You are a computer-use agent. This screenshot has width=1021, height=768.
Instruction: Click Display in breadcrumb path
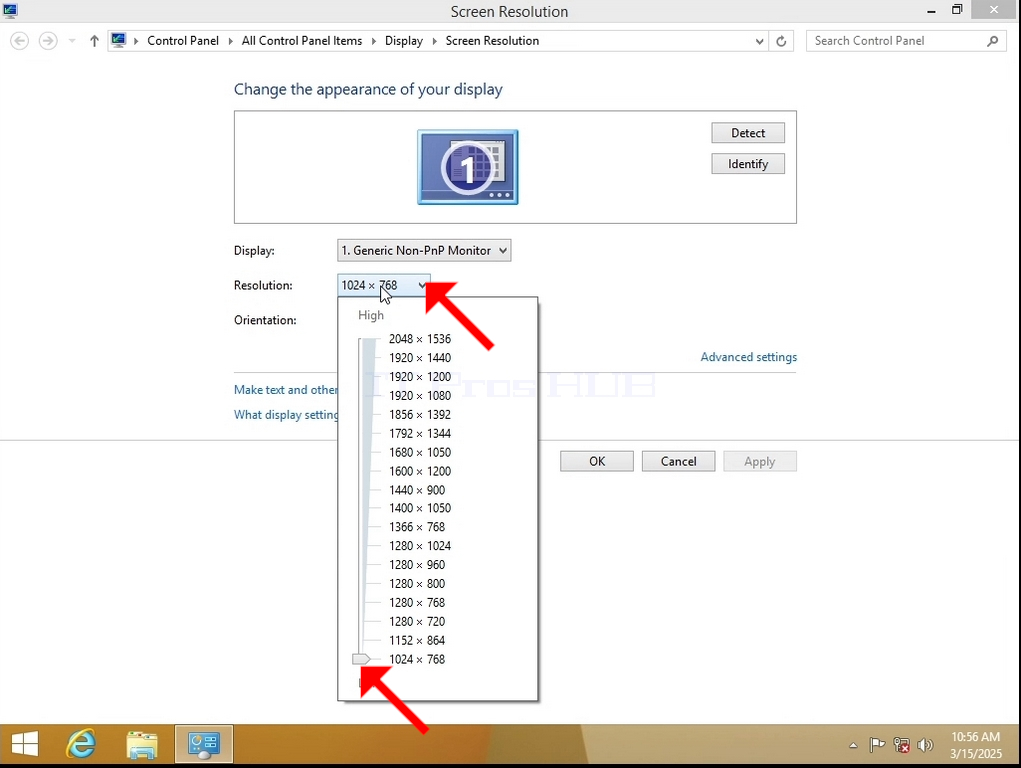pos(404,40)
